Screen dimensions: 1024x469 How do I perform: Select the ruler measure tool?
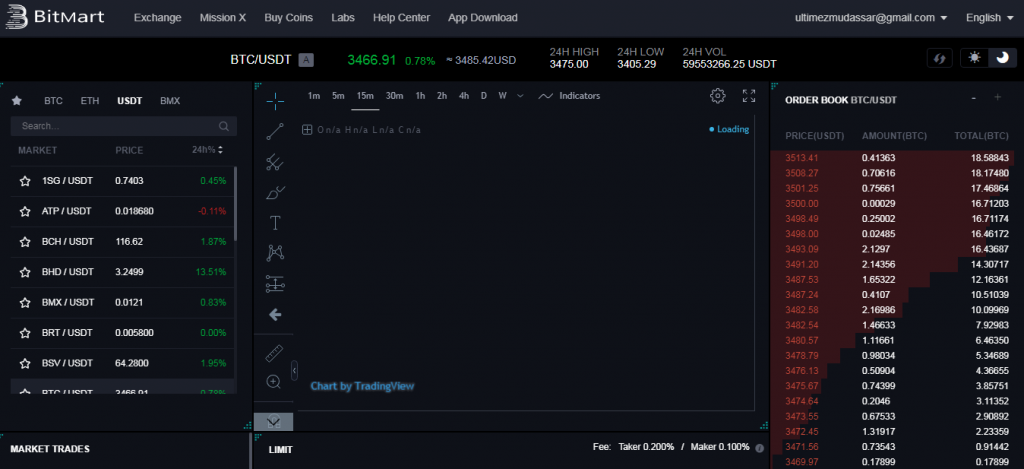tap(275, 354)
